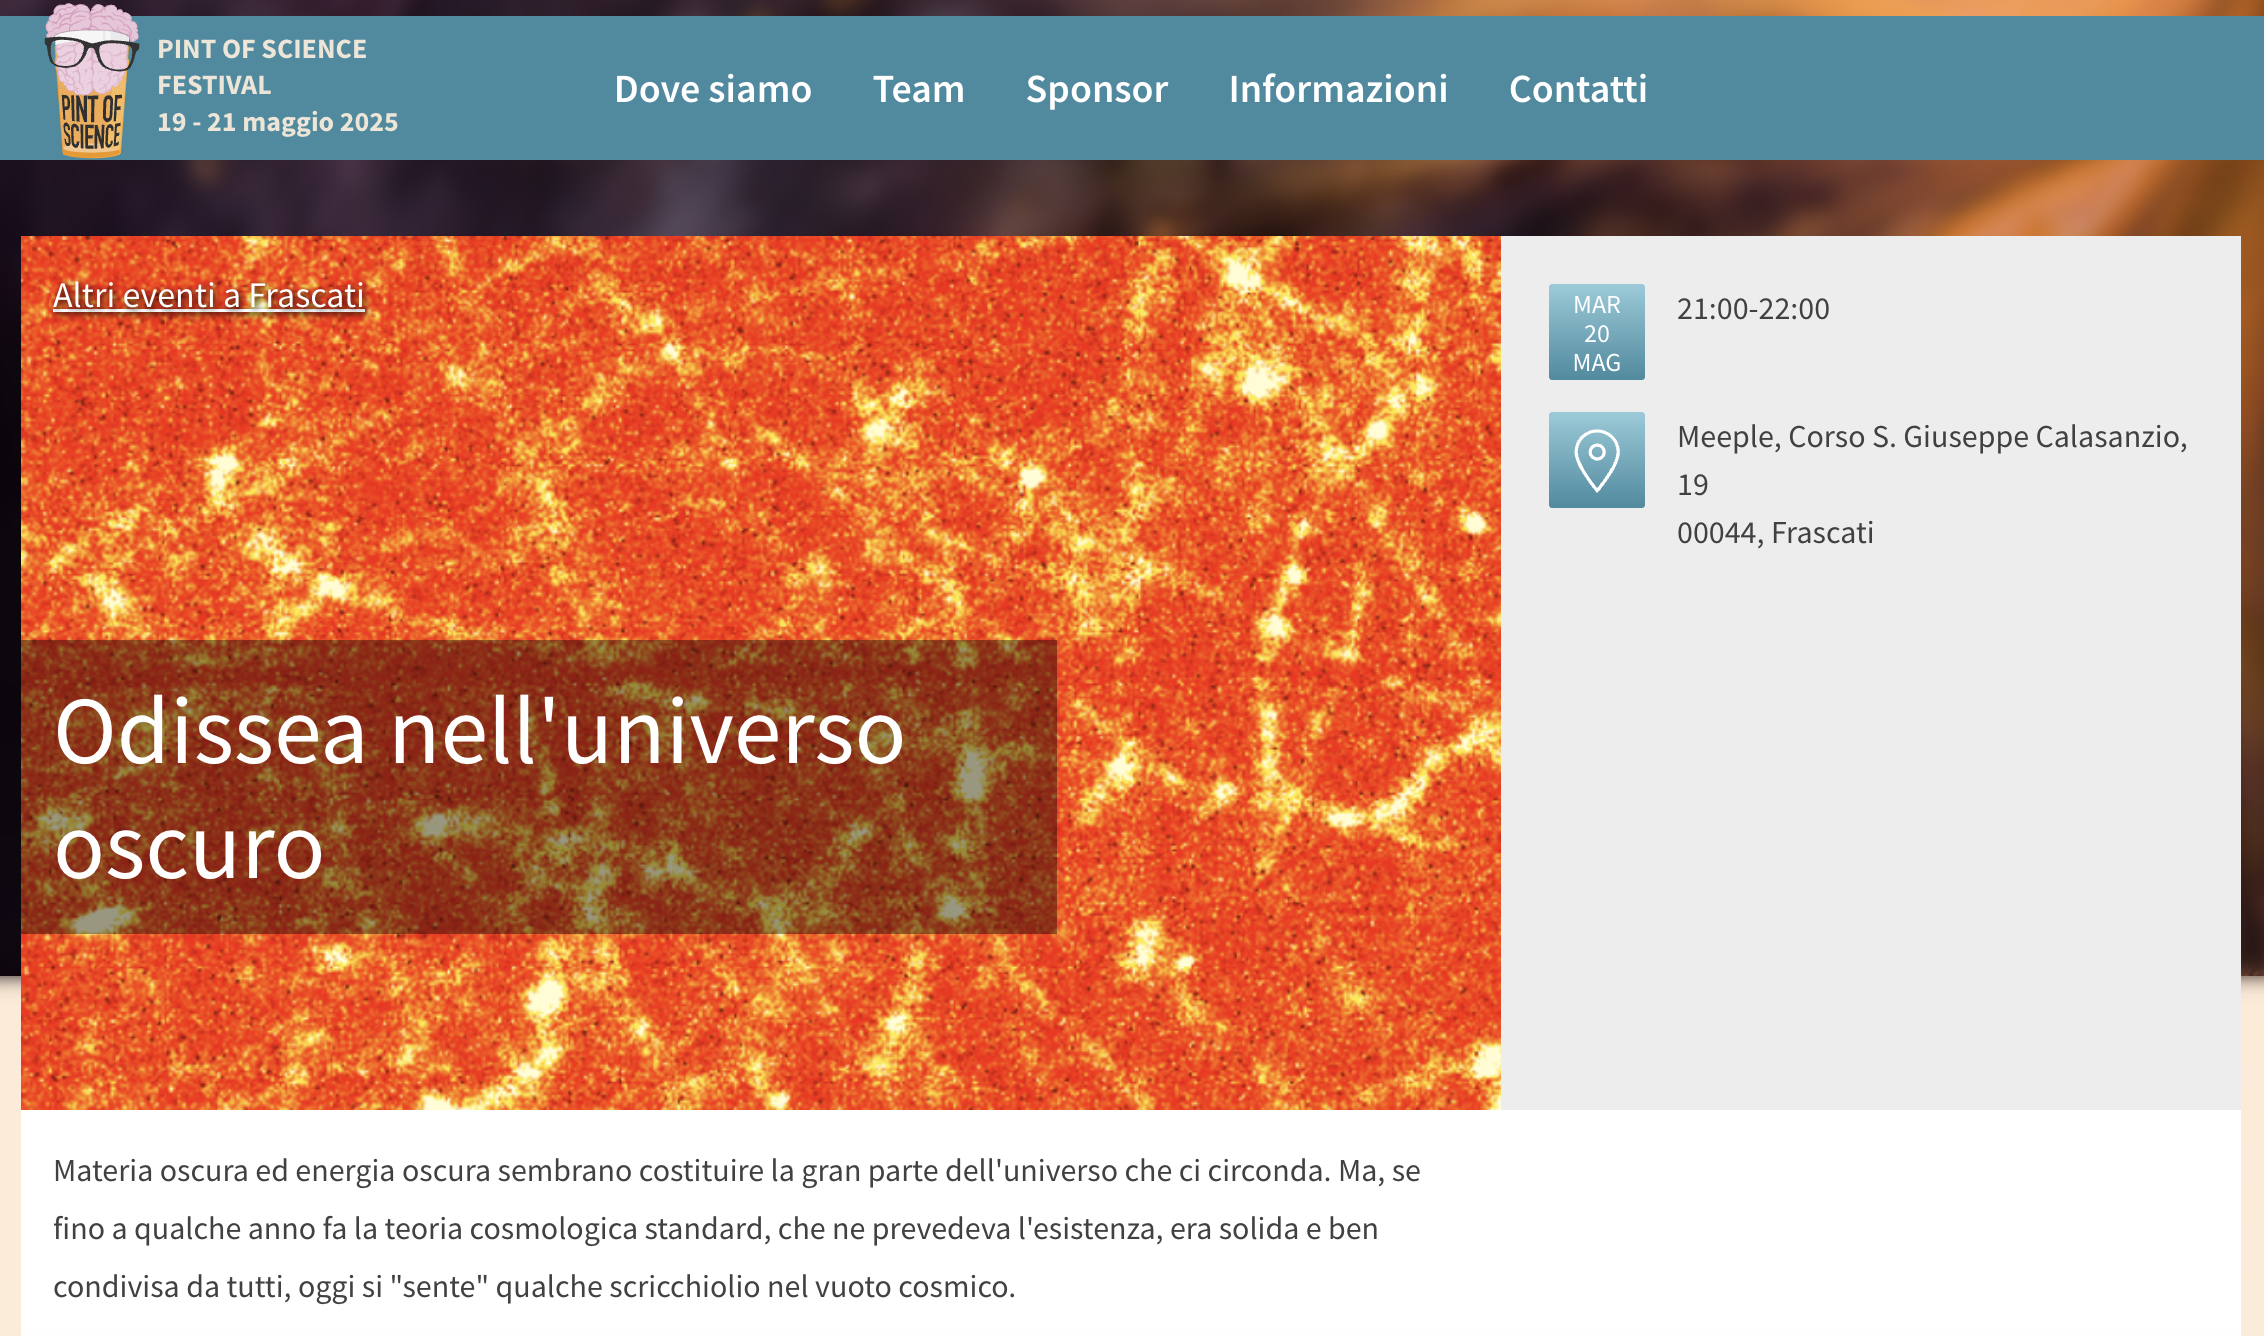Click the Meeple, Corso S. Giuseppe Calasanzio address
Screen dimensions: 2264x1336
tap(1931, 437)
